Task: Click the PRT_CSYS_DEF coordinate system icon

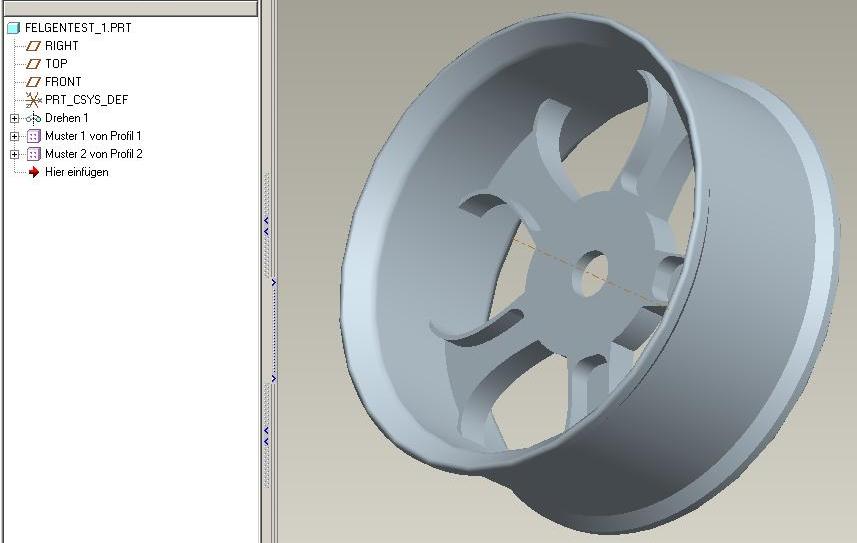Action: 33,100
